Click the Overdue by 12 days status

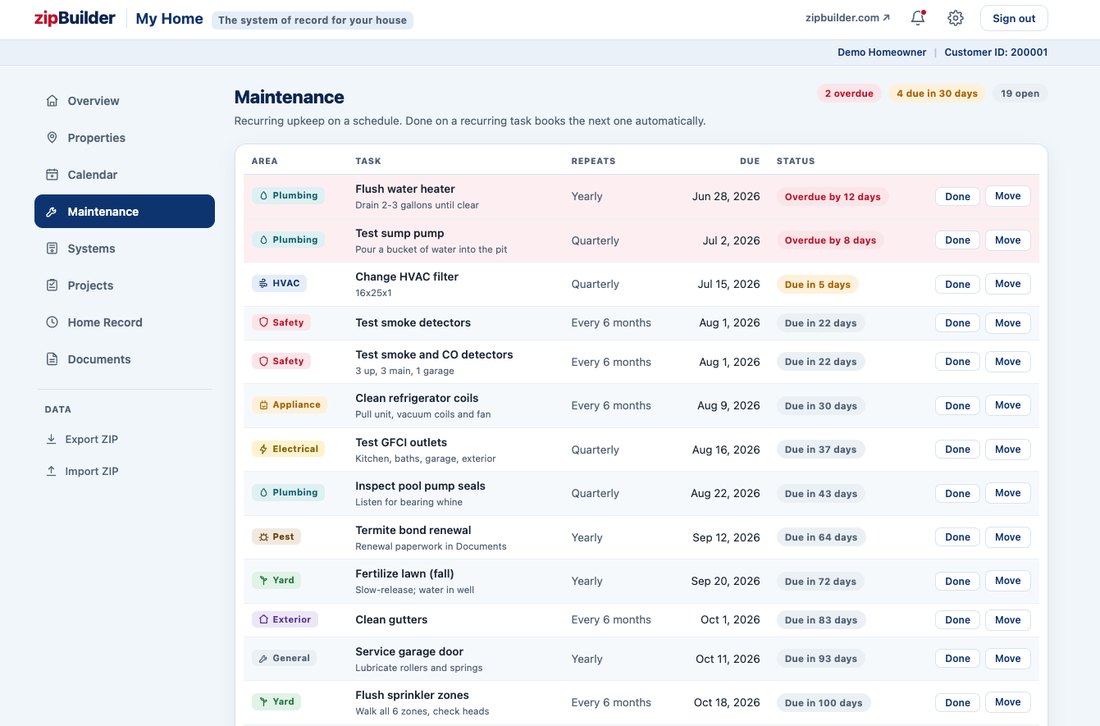click(832, 196)
